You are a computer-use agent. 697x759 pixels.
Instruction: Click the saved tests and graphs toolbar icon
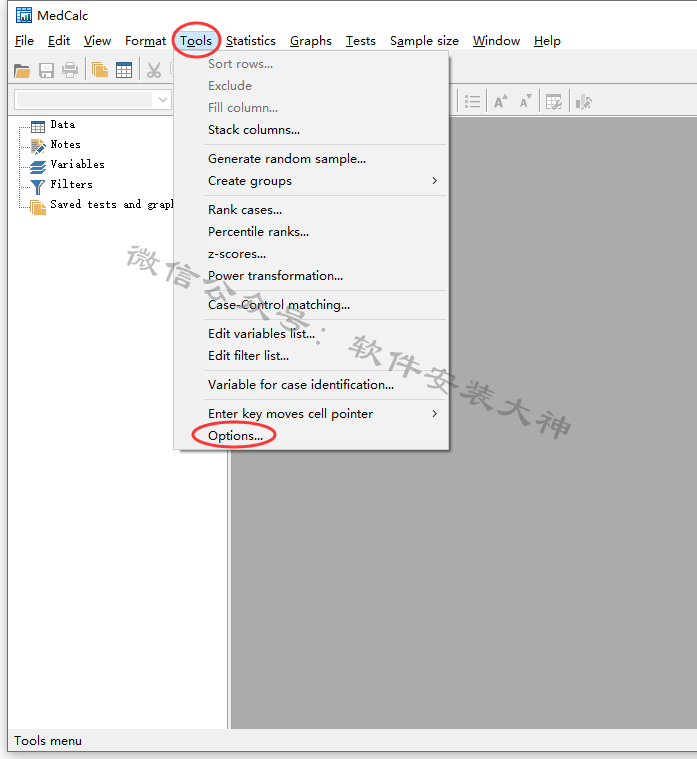[x=100, y=70]
